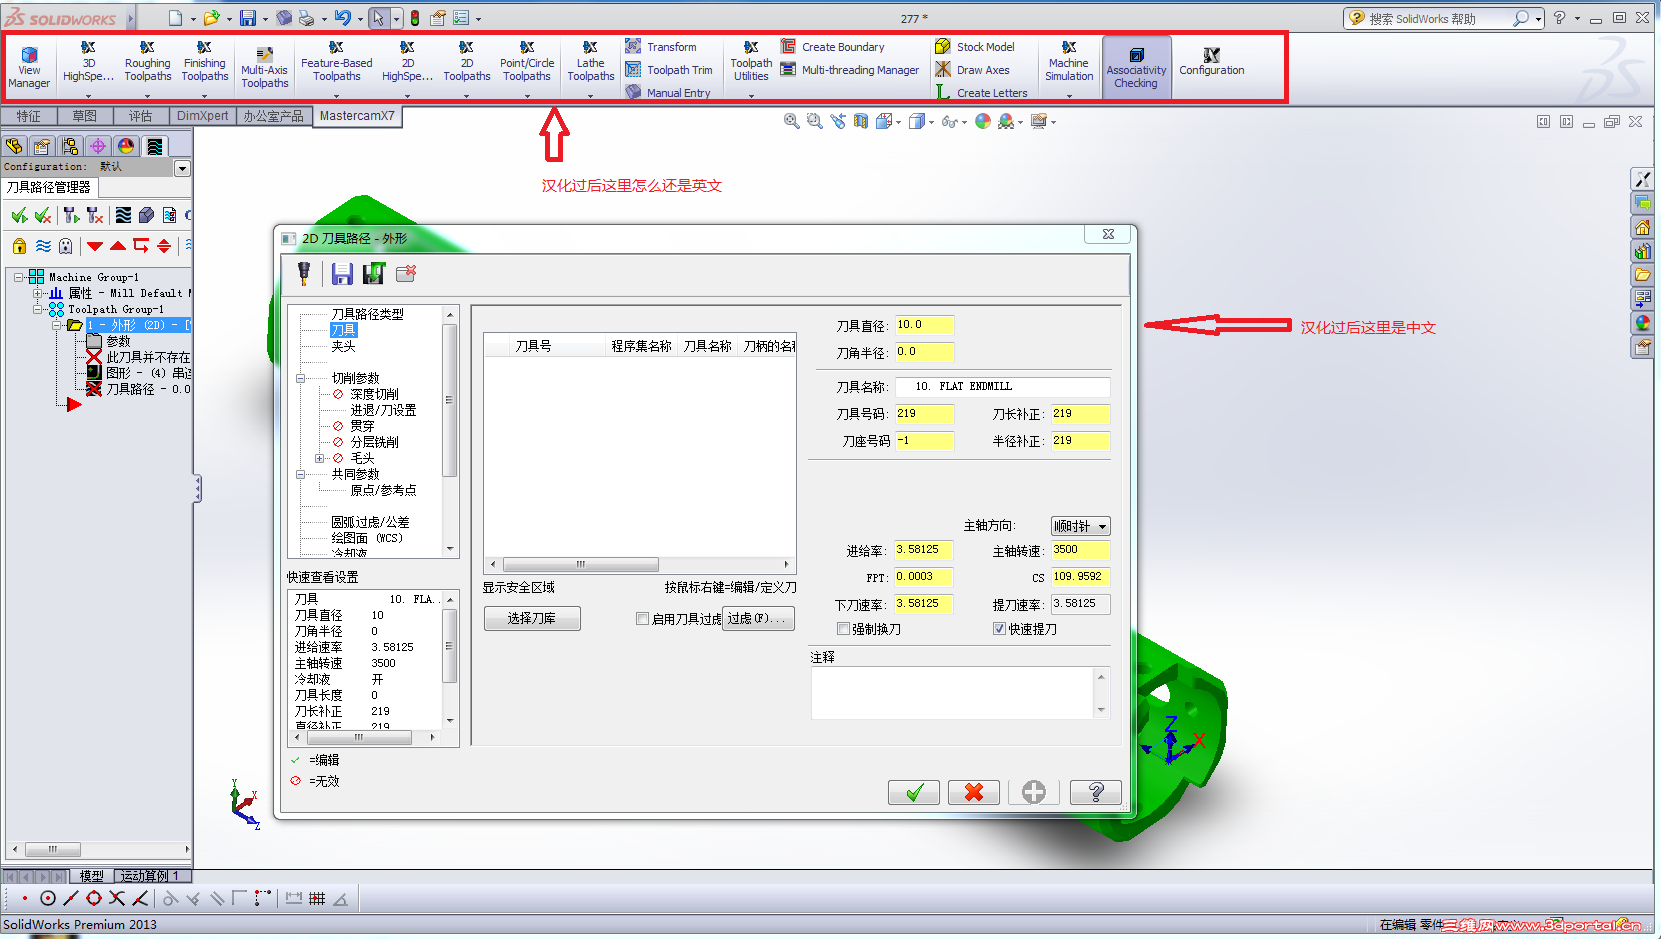Viewport: 1661px width, 939px height.
Task: Launch Machine Simulation
Action: [1069, 62]
